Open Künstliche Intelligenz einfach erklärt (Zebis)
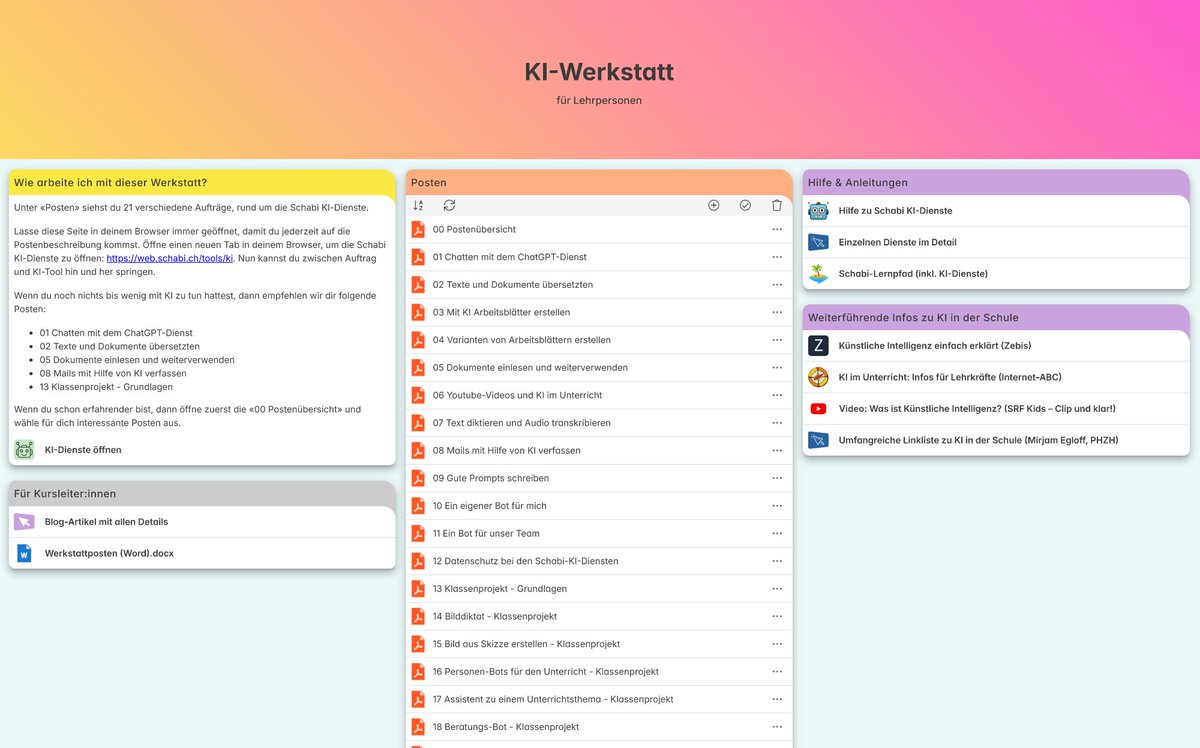1200x748 pixels. point(935,346)
